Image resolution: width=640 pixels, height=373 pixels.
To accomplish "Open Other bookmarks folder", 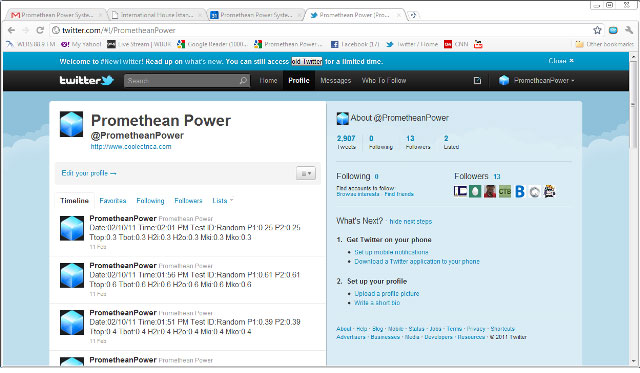I will [x=604, y=44].
